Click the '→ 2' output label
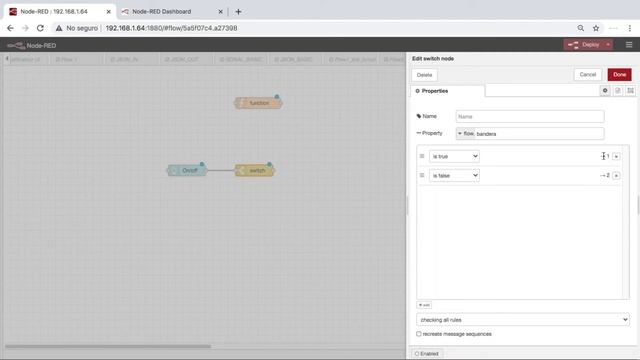The width and height of the screenshot is (640, 360). point(605,176)
